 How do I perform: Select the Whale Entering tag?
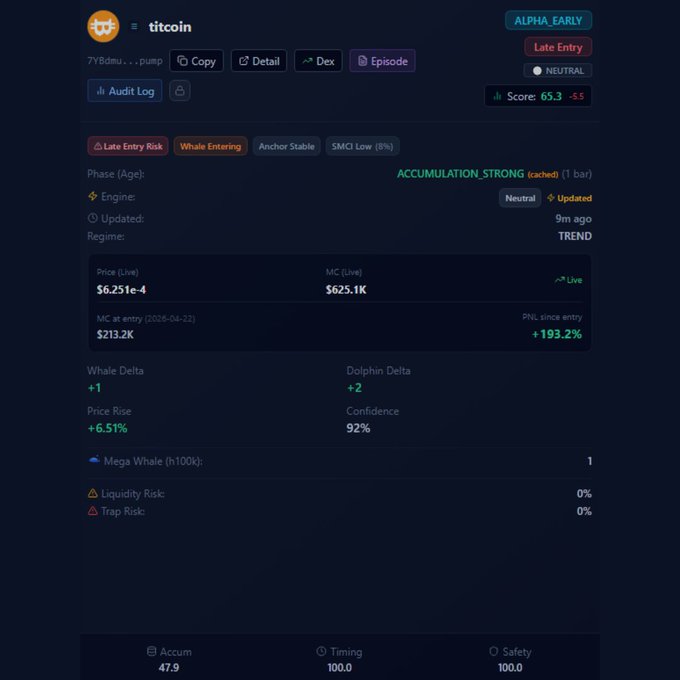click(210, 146)
